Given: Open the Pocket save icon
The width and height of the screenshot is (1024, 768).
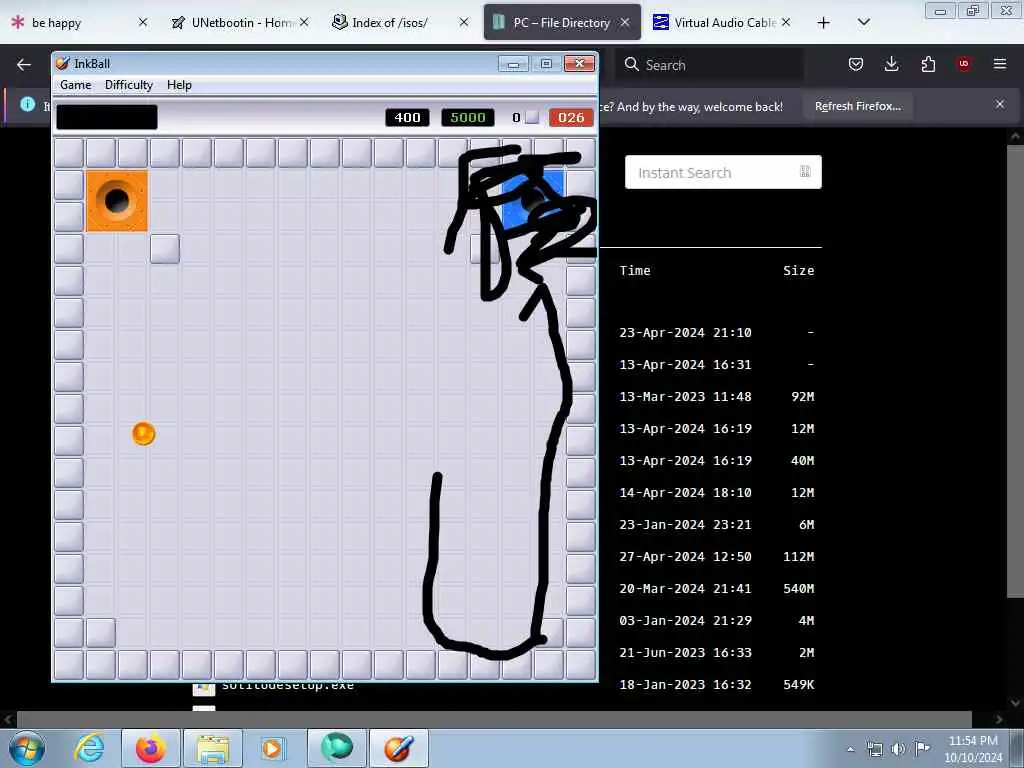Looking at the screenshot, I should click(x=856, y=64).
